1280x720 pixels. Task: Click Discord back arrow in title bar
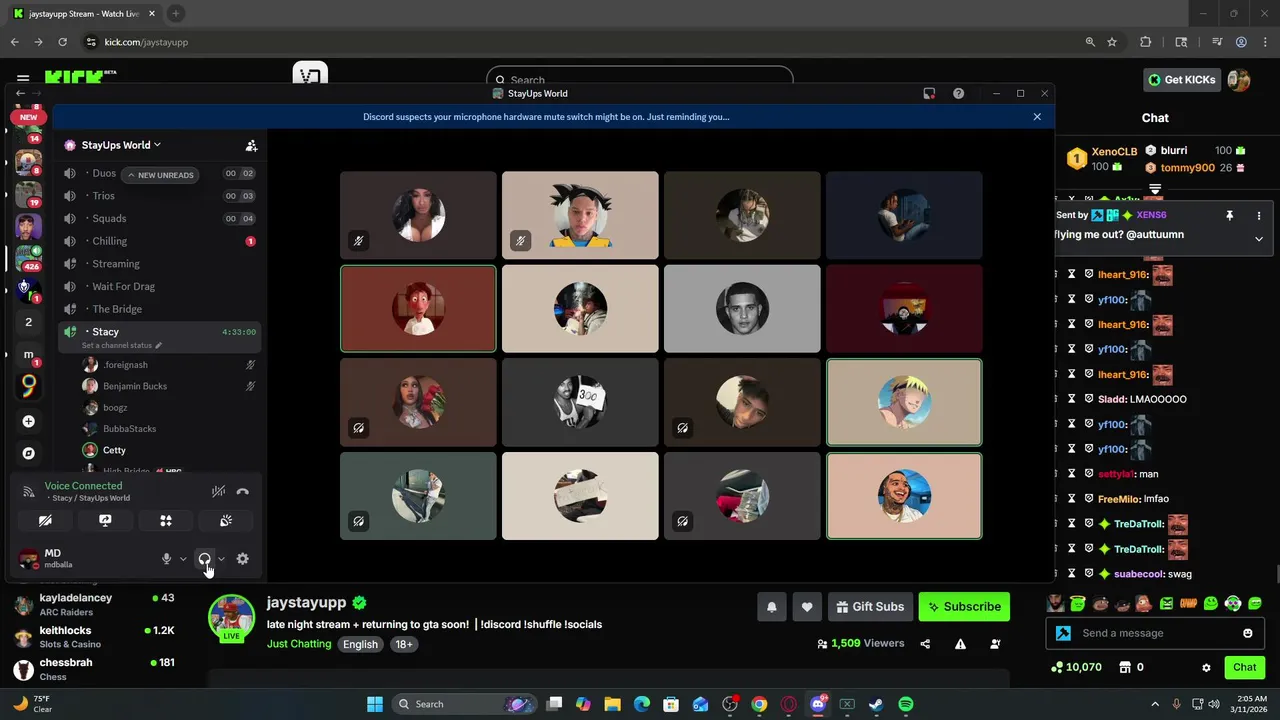click(x=20, y=93)
